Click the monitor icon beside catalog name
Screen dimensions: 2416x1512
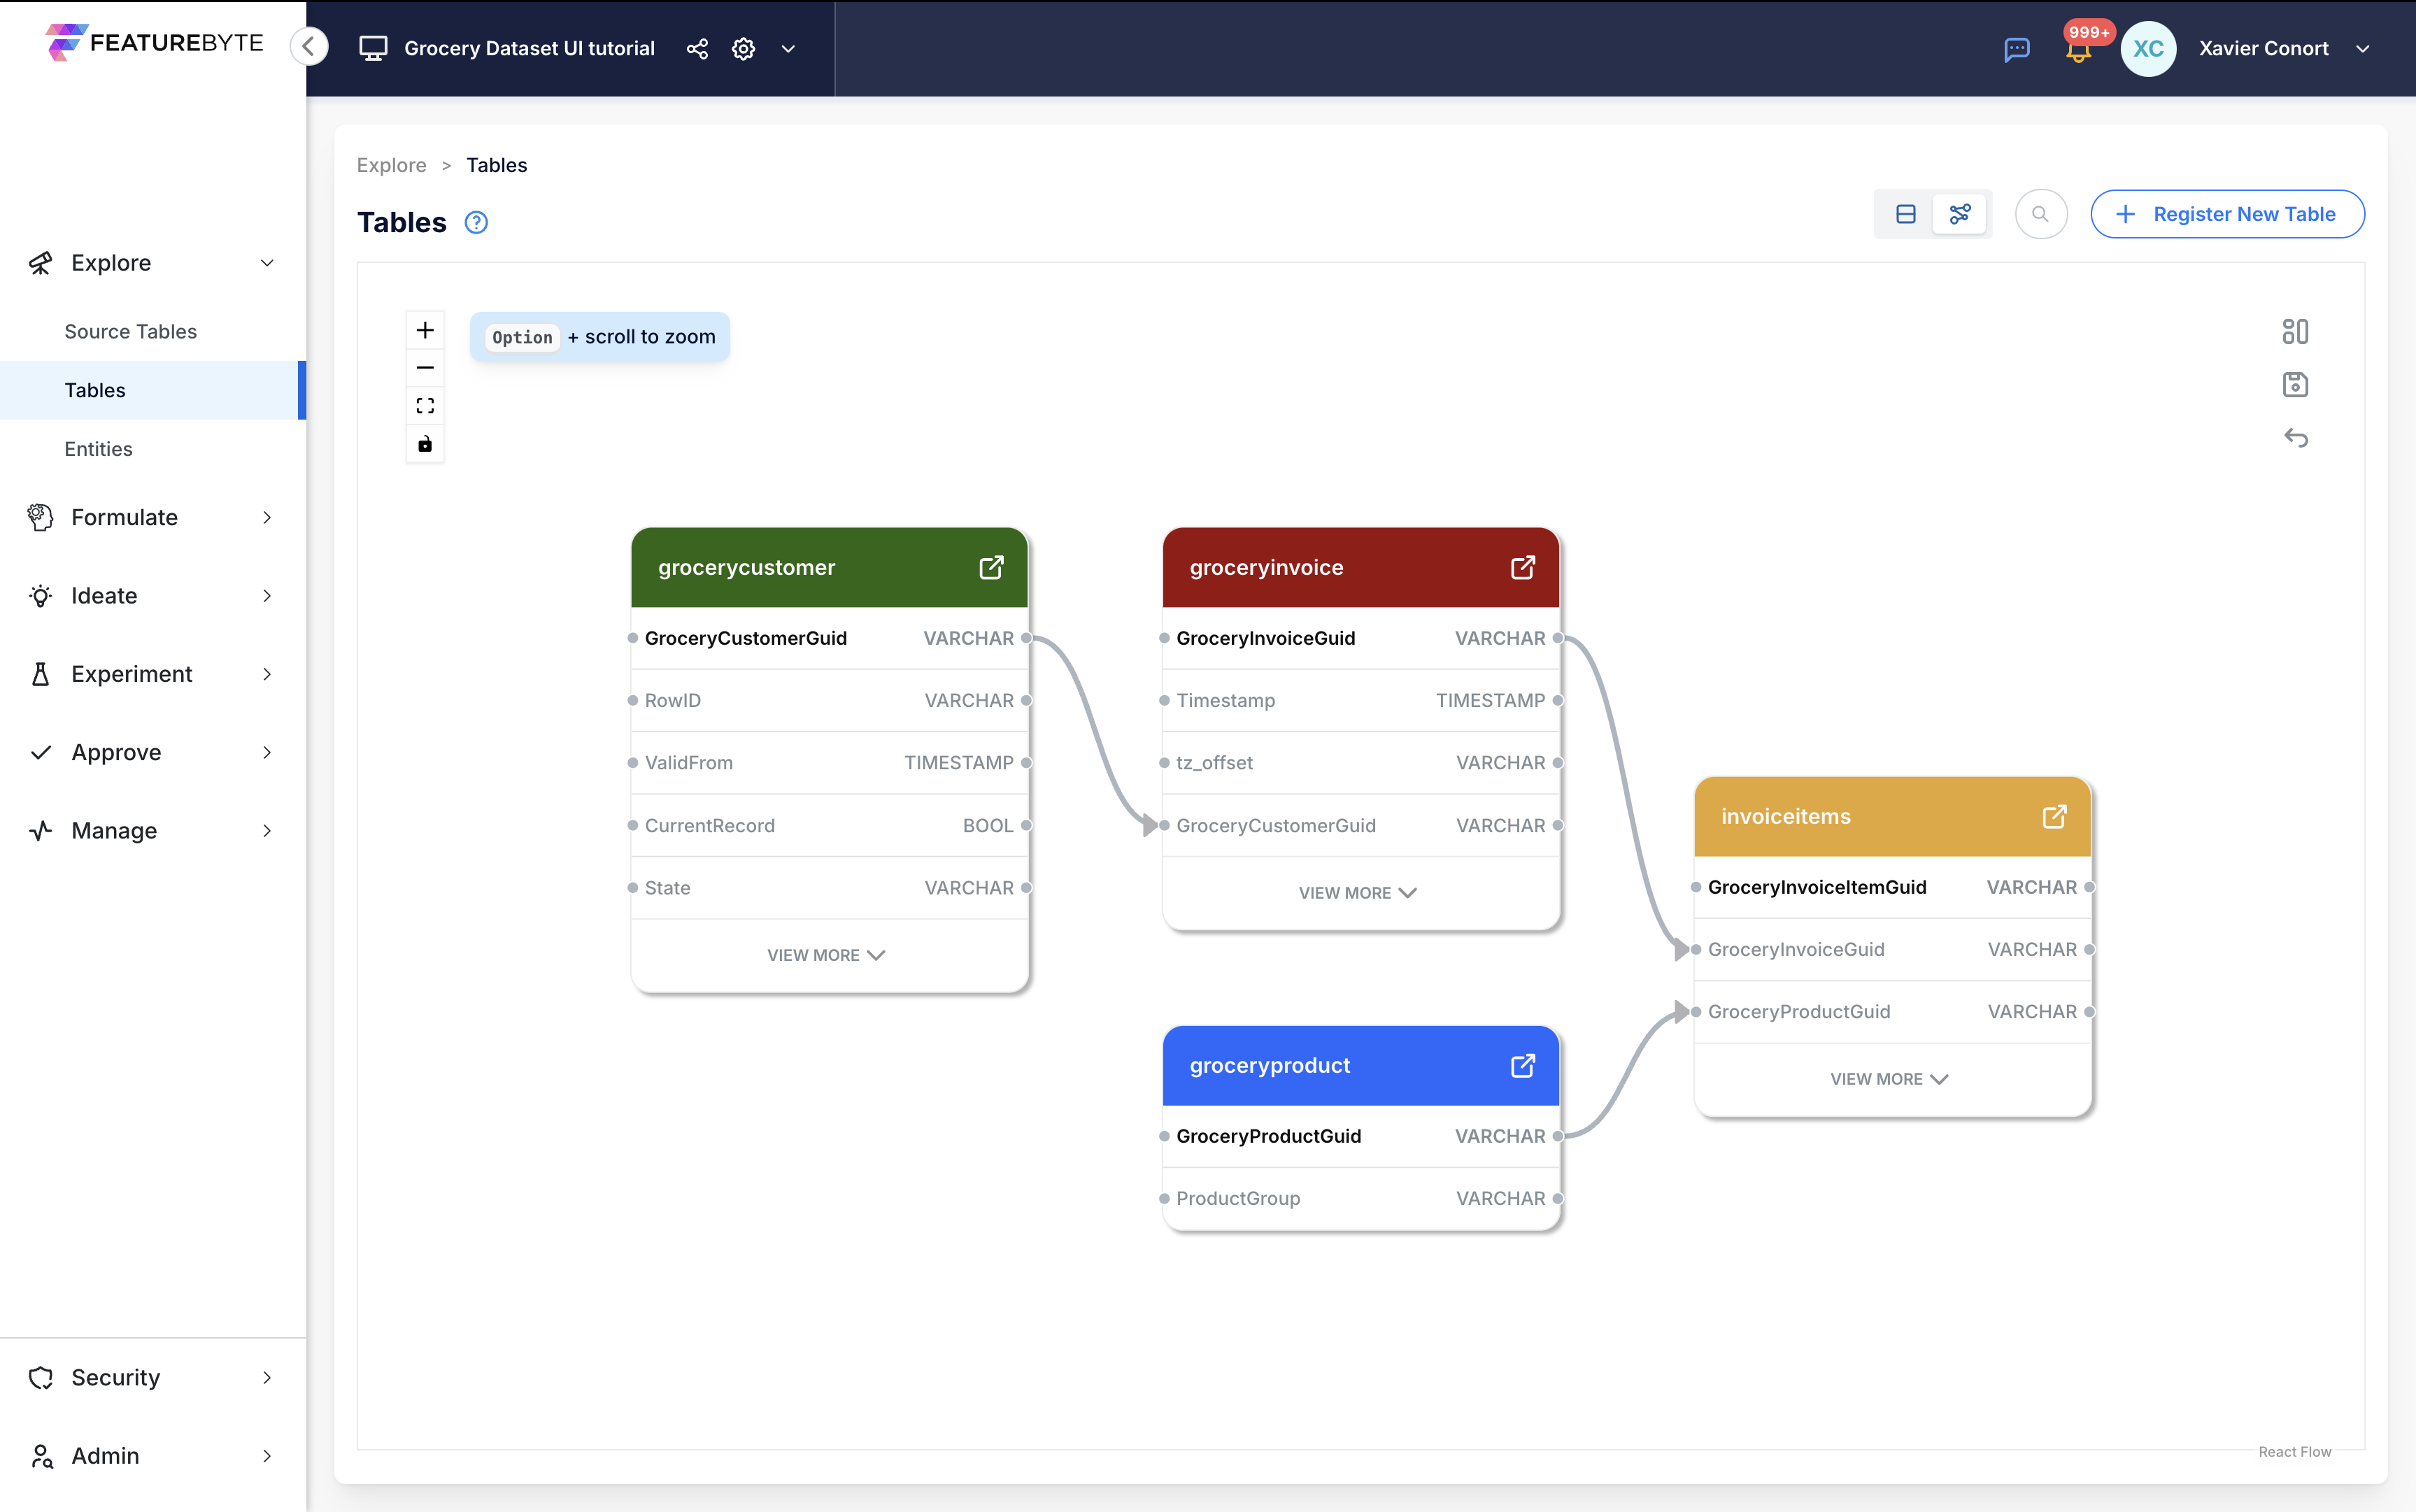(x=373, y=48)
